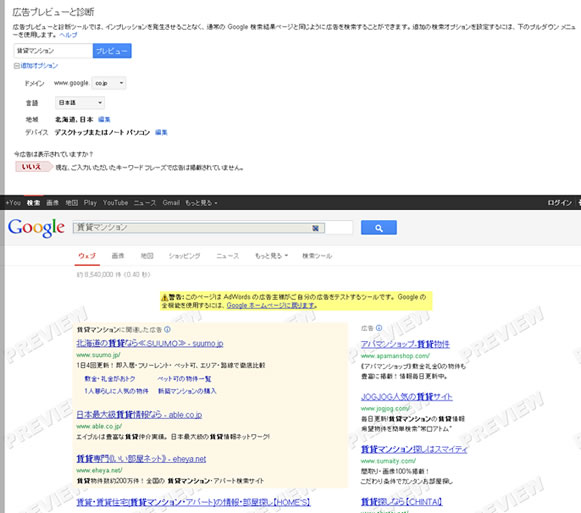581x513 pixels.
Task: Click the www.jogjog.com/ green URL
Action: [x=385, y=408]
